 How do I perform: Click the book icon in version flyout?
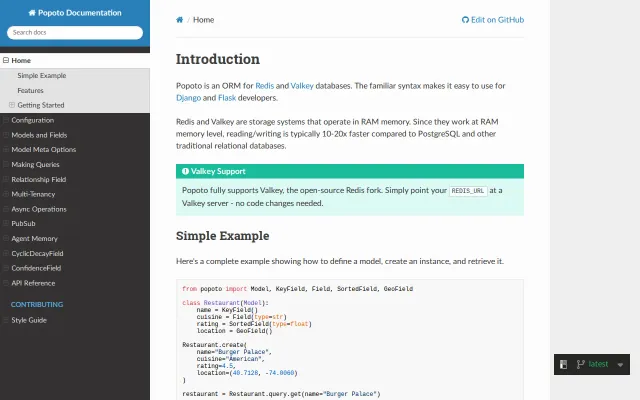tap(564, 364)
